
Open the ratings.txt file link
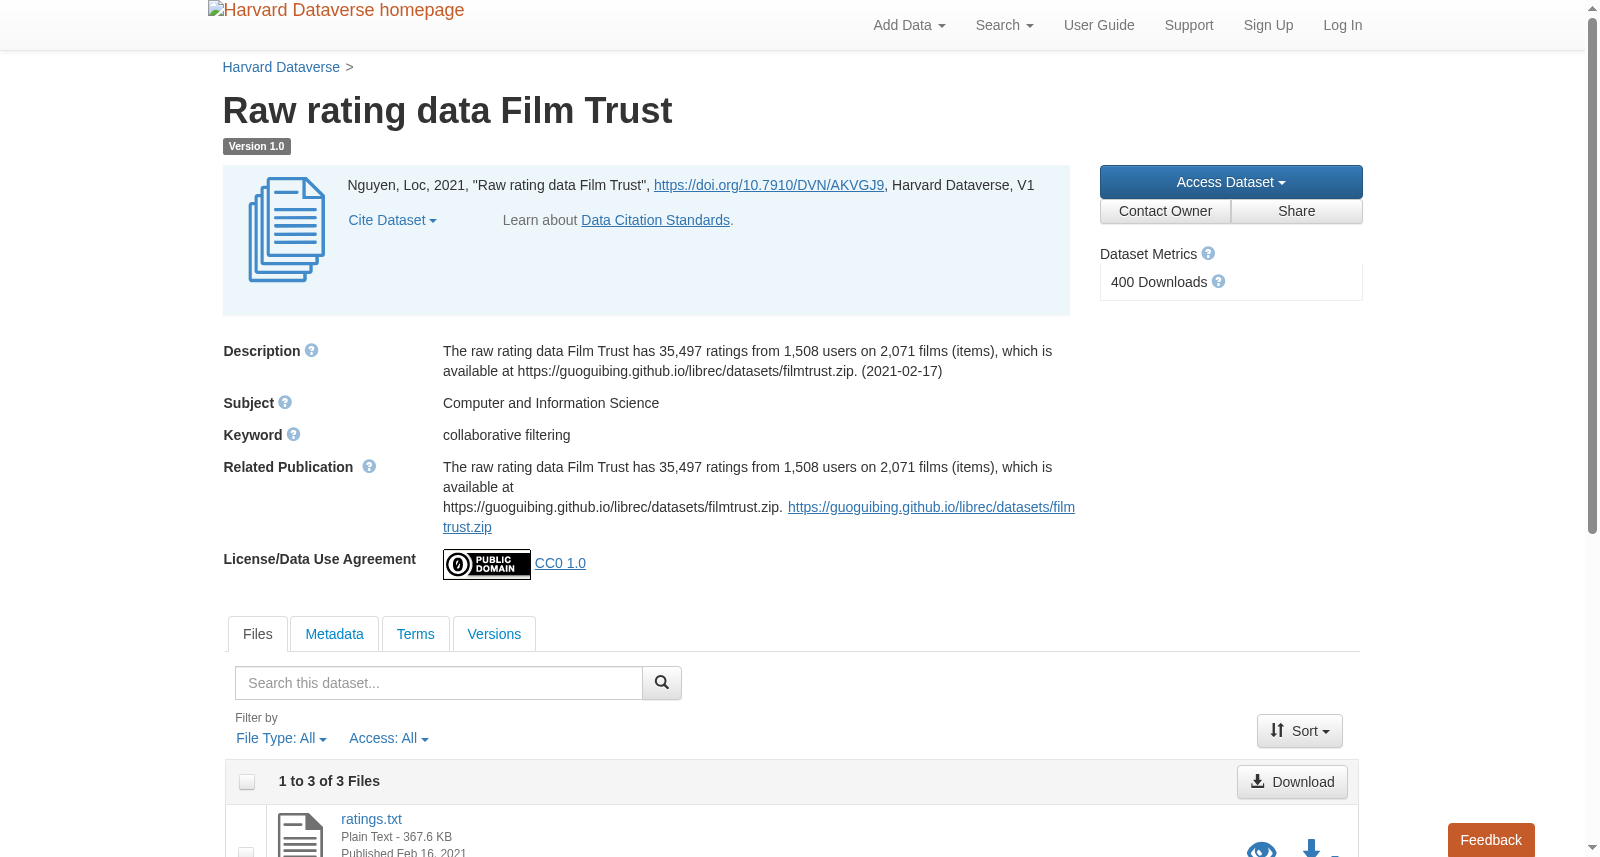(x=371, y=819)
